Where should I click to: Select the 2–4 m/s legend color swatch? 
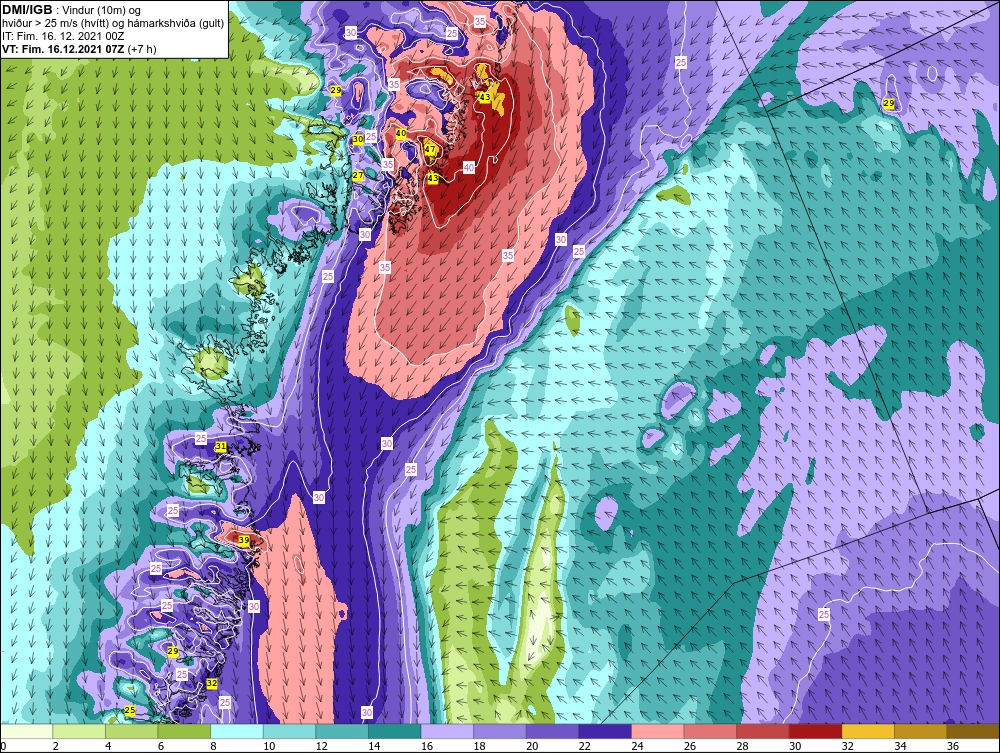(x=78, y=731)
